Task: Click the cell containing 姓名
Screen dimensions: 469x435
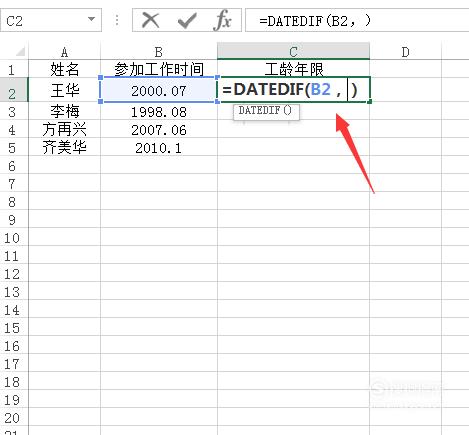Action: 64,69
